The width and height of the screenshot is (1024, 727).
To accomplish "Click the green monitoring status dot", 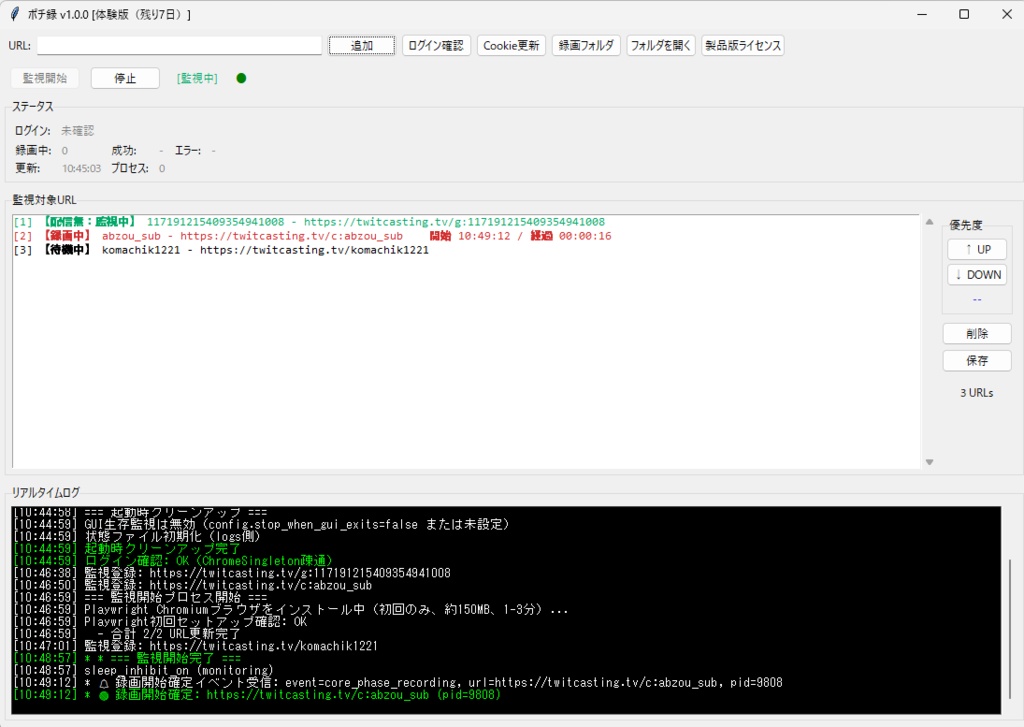I will 241,78.
